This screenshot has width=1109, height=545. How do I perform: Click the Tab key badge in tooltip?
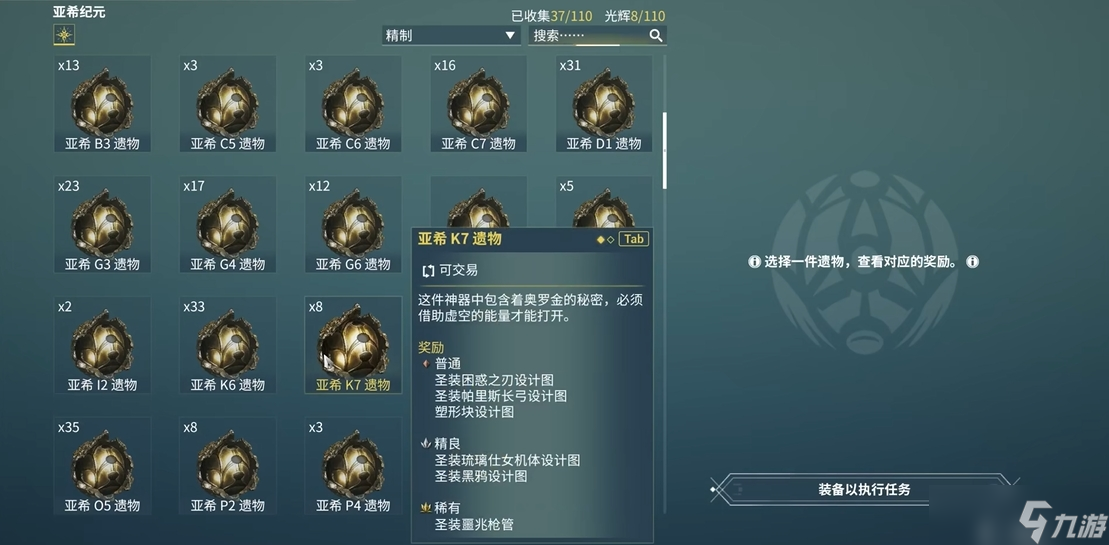pyautogui.click(x=634, y=239)
